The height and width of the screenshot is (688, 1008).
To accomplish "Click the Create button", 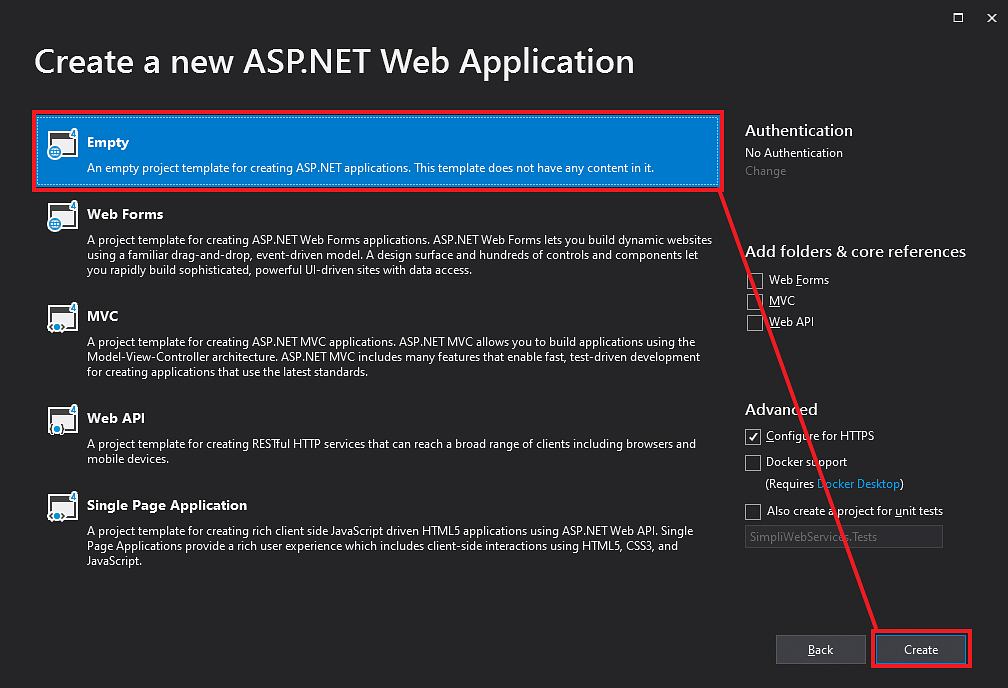I will (921, 649).
